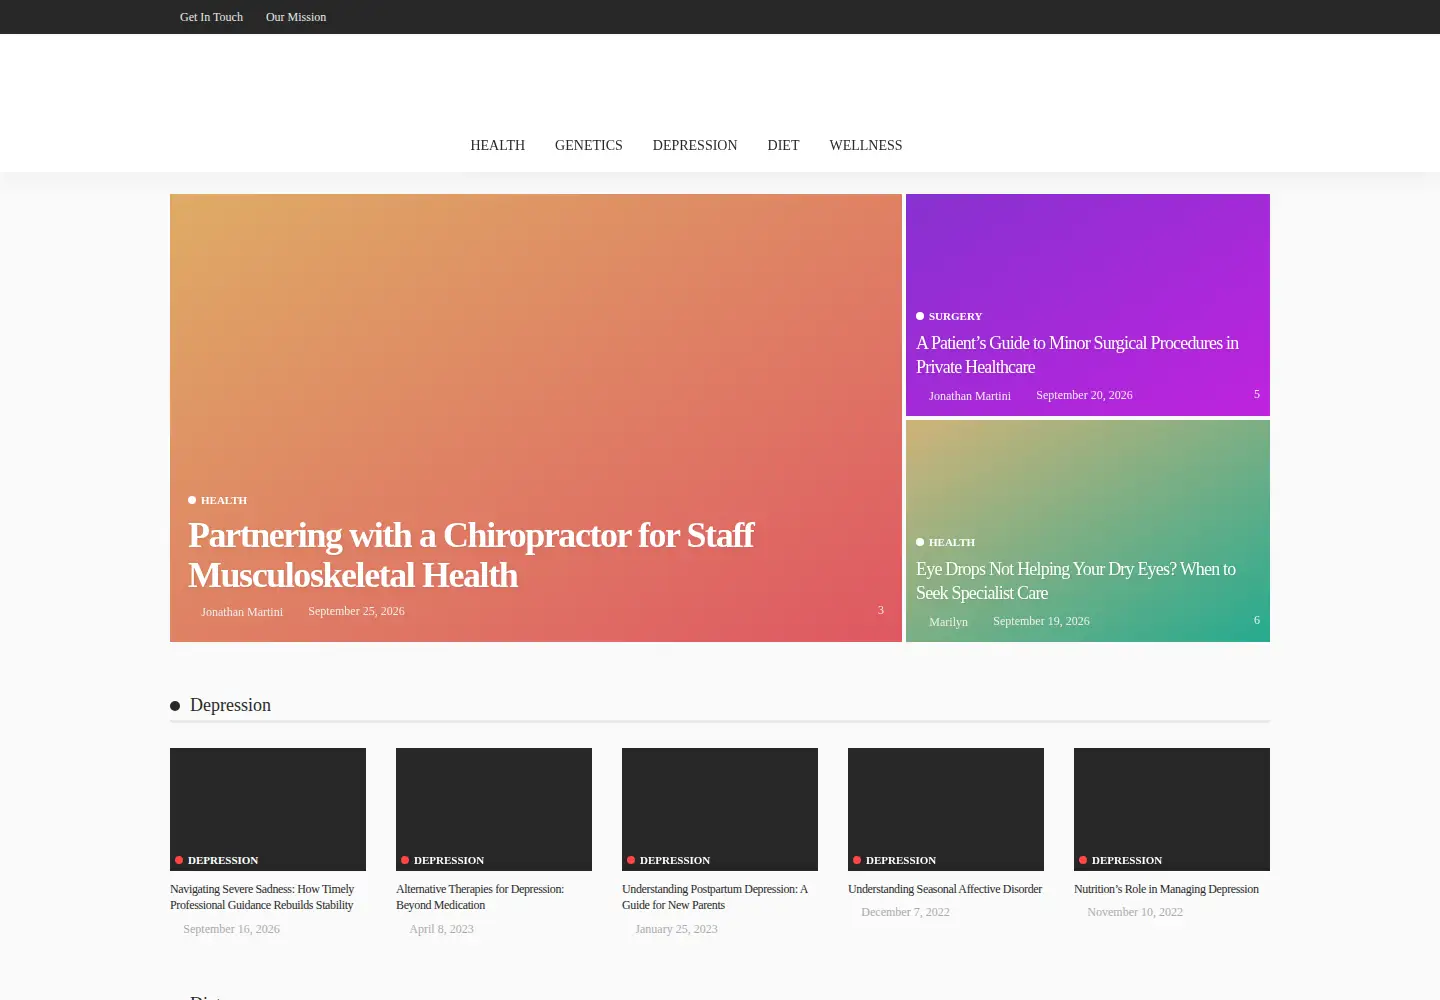The image size is (1440, 1000).
Task: Open the Chiropractor for Staff Musculoskeletal Health article
Action: click(471, 555)
